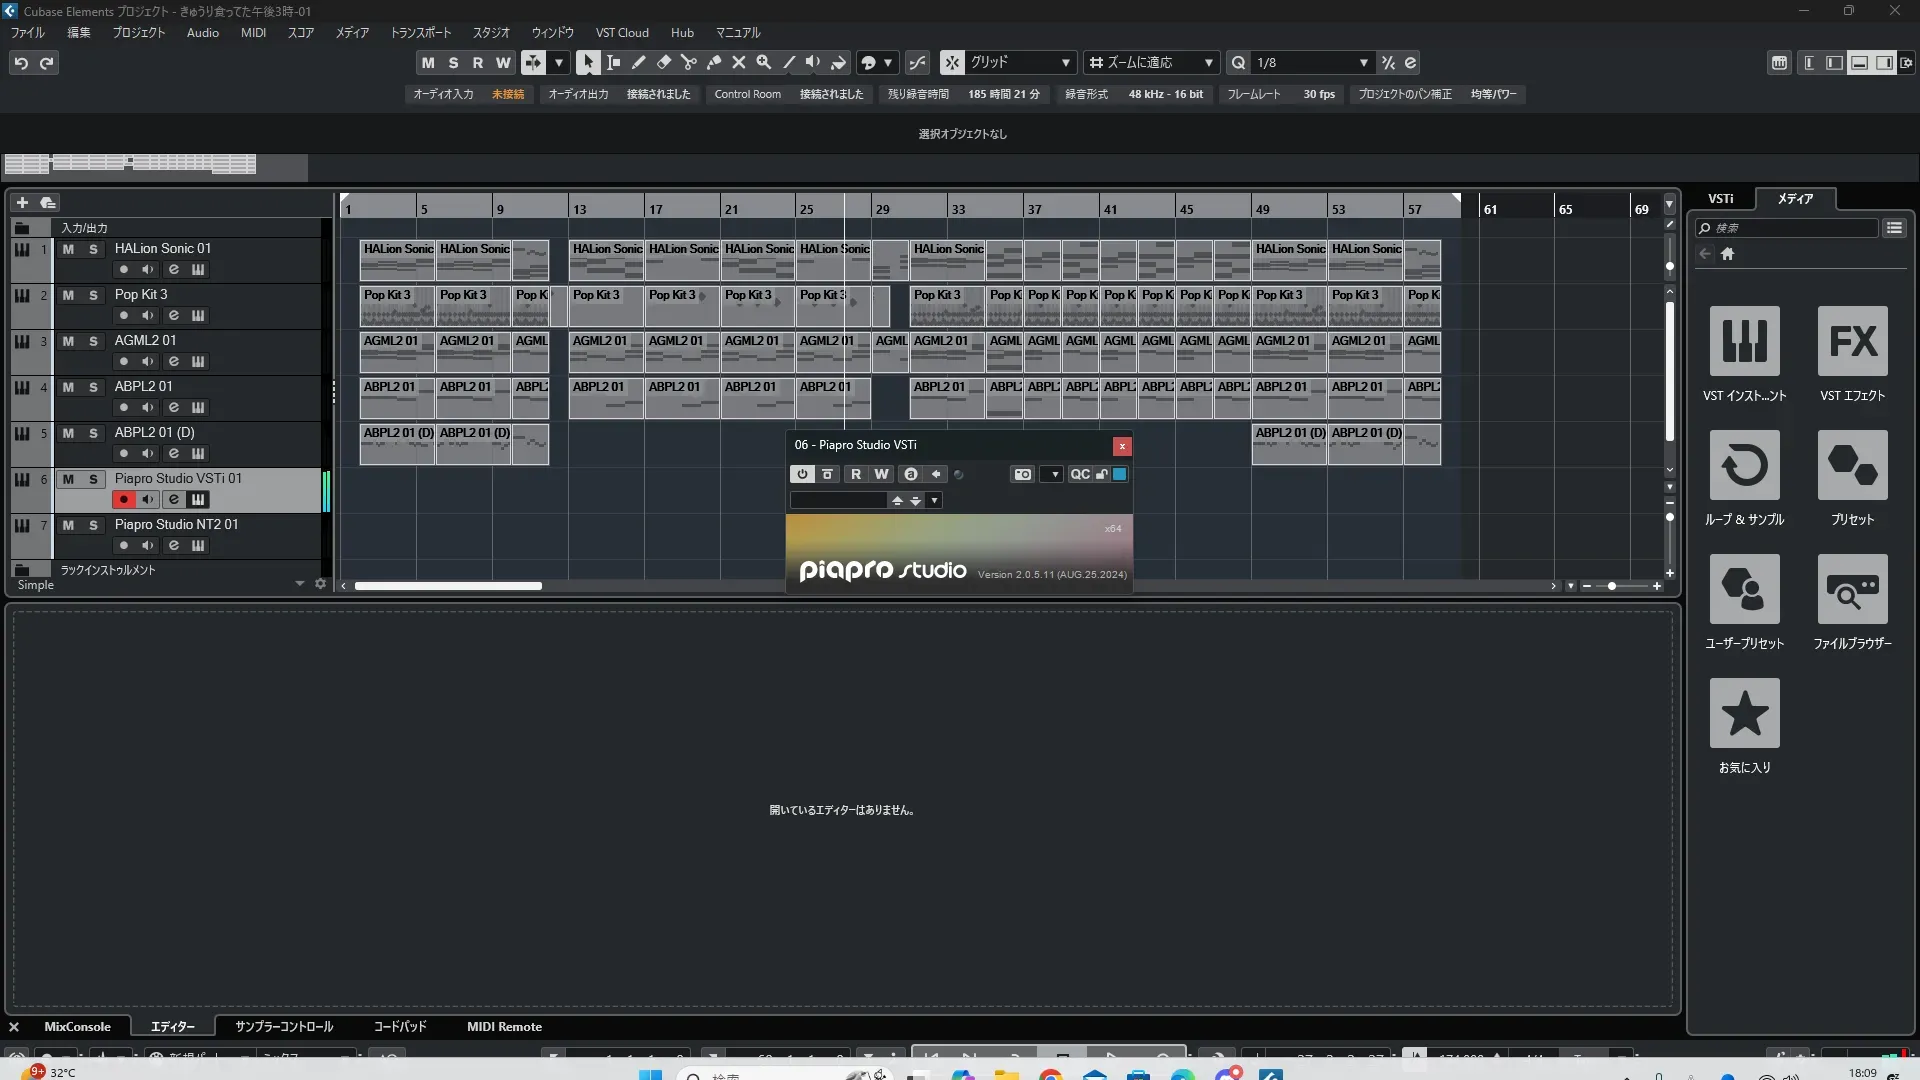
Task: Select the Erase tool
Action: (x=663, y=62)
